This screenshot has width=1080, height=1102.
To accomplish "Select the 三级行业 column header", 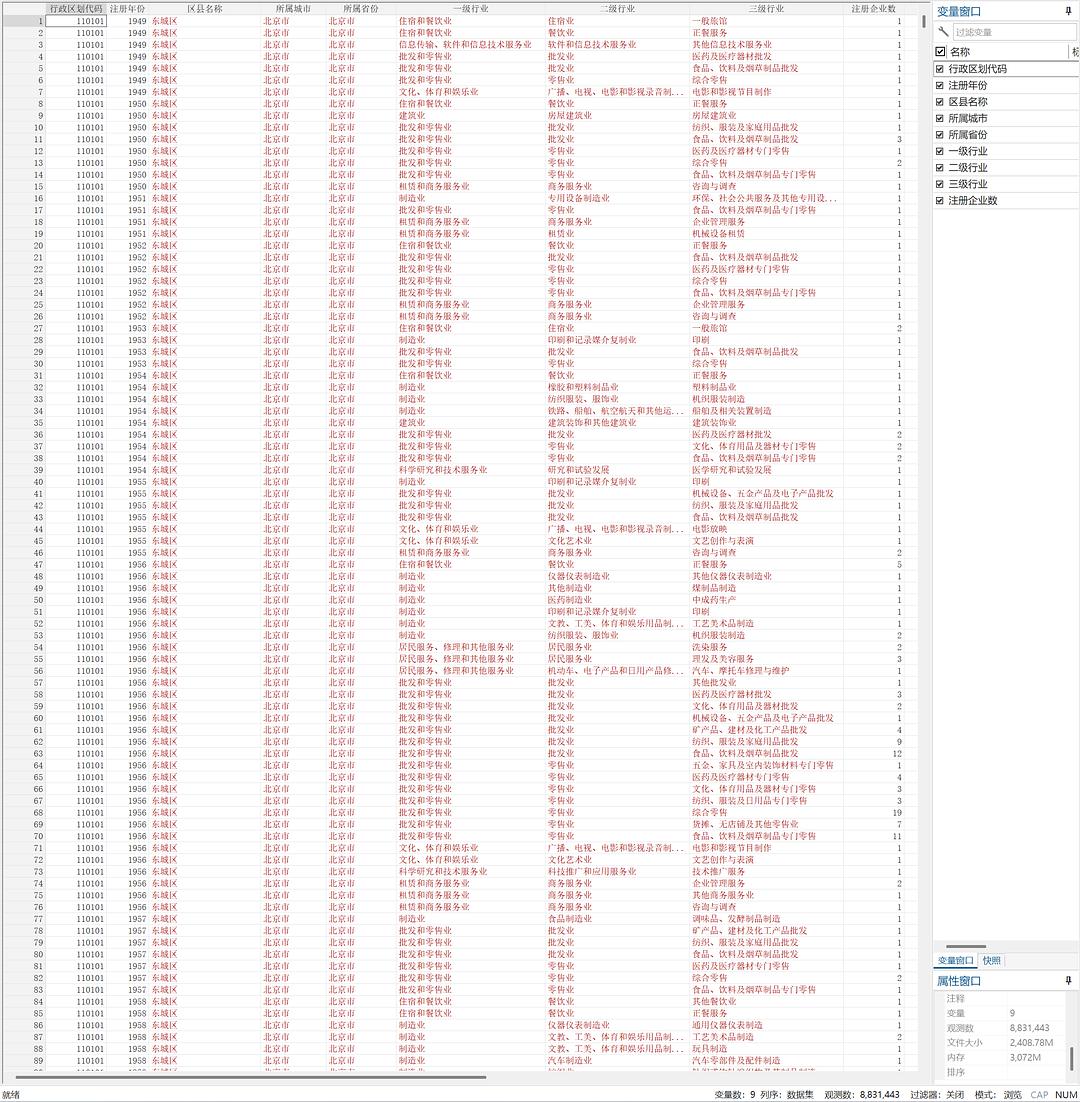I will pos(765,8).
